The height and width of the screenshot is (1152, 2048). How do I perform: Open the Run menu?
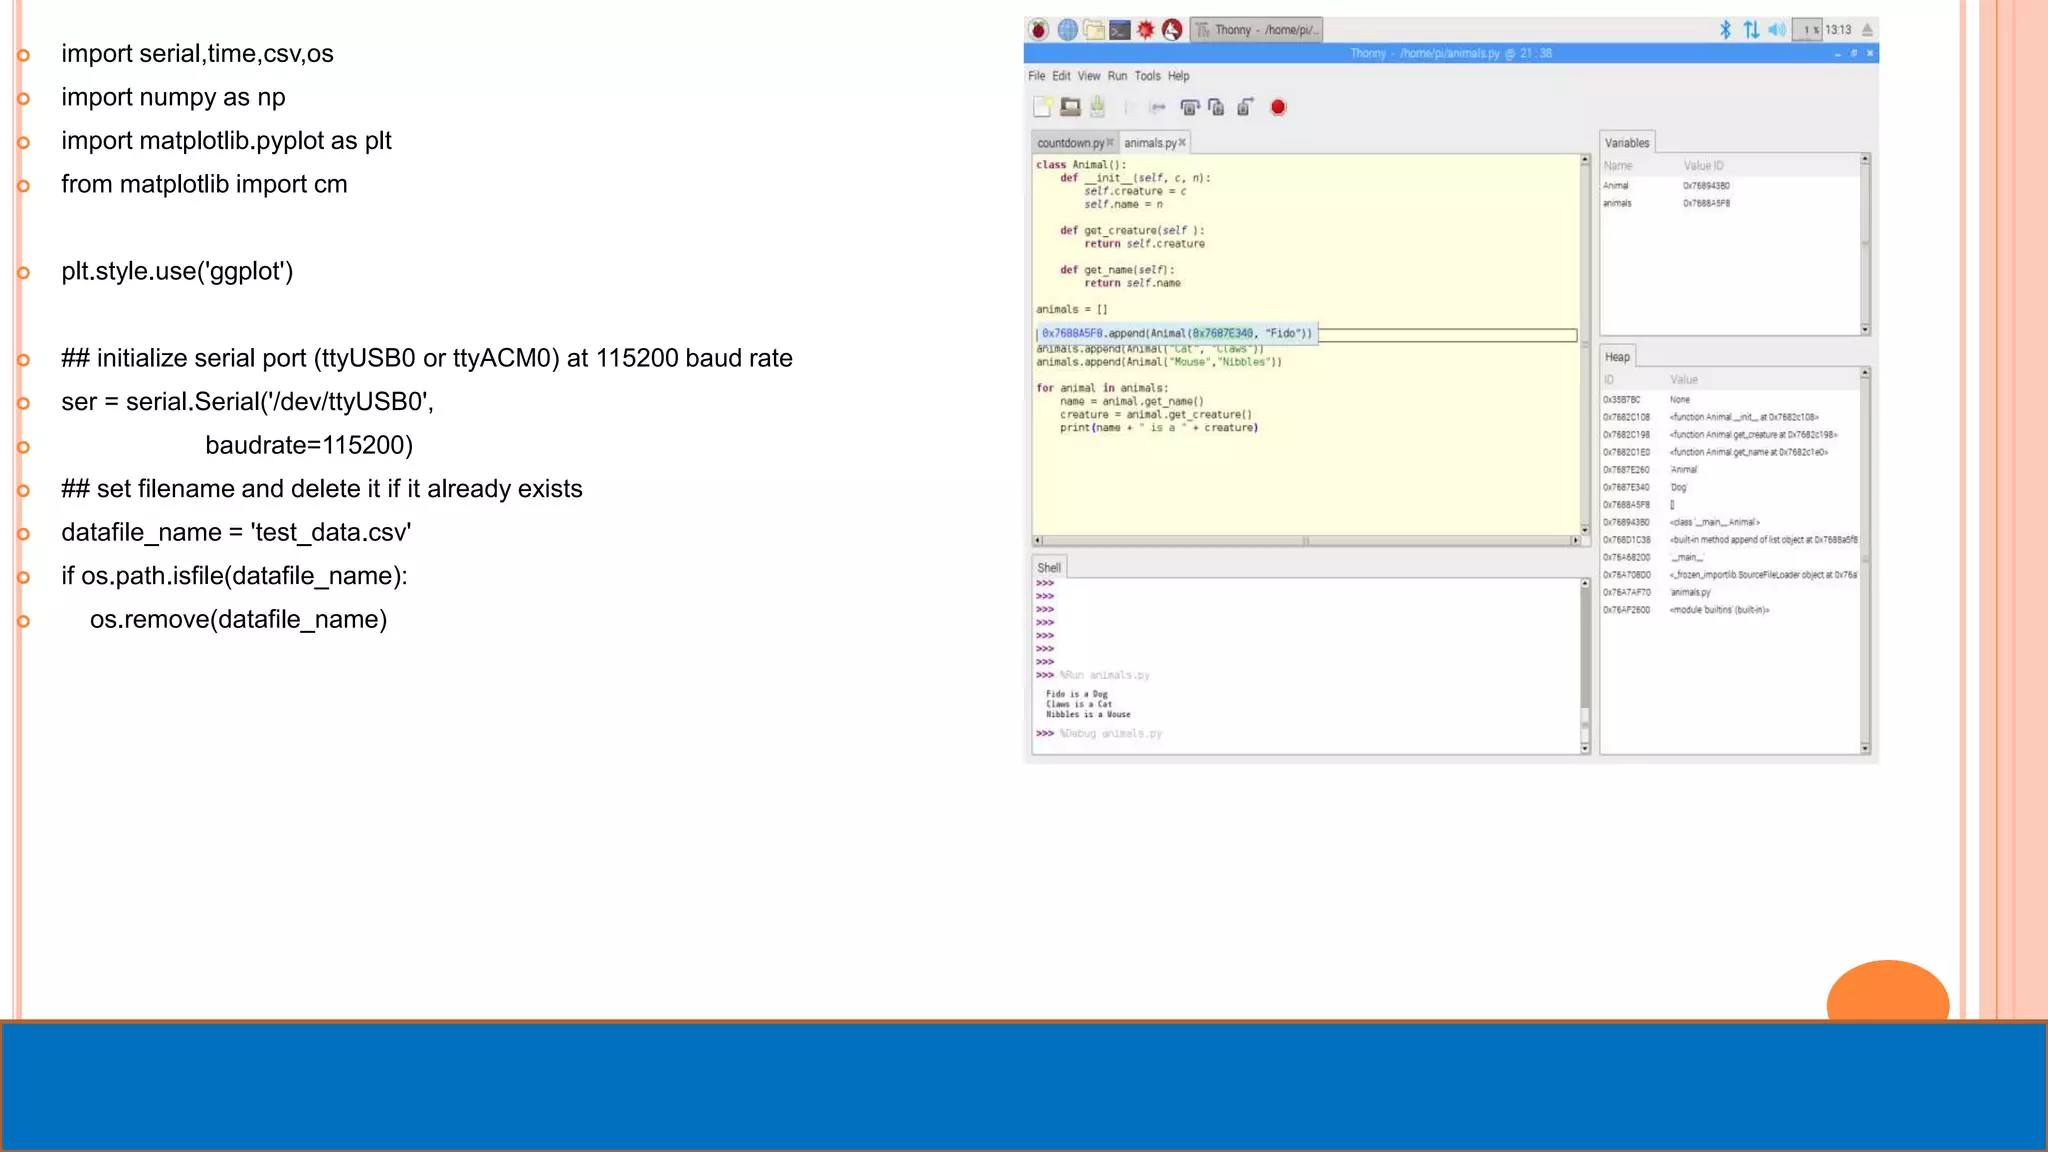(1117, 76)
